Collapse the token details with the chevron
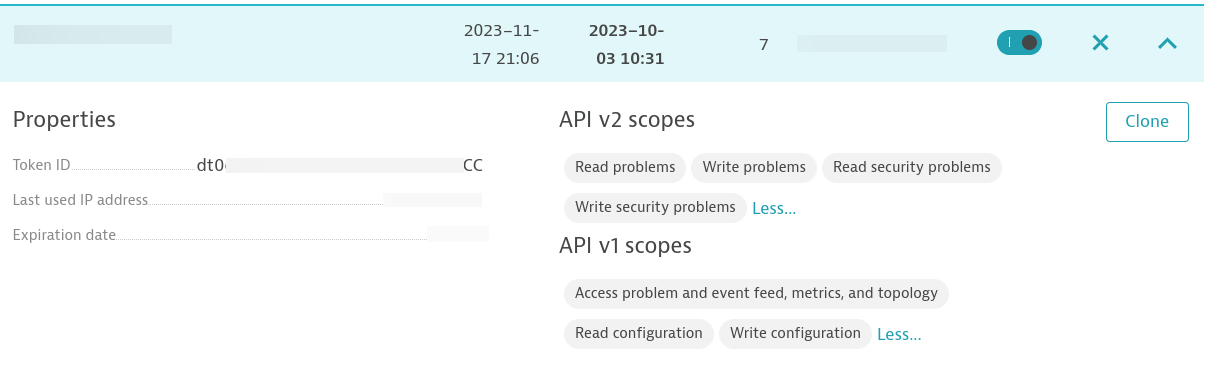The height and width of the screenshot is (372, 1206). click(1166, 43)
